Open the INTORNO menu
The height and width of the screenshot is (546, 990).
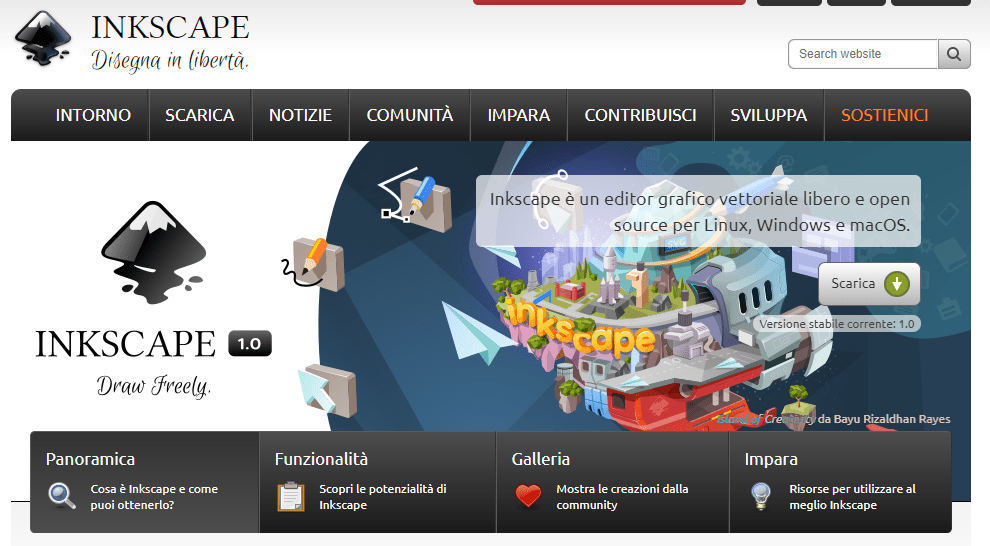(x=93, y=115)
